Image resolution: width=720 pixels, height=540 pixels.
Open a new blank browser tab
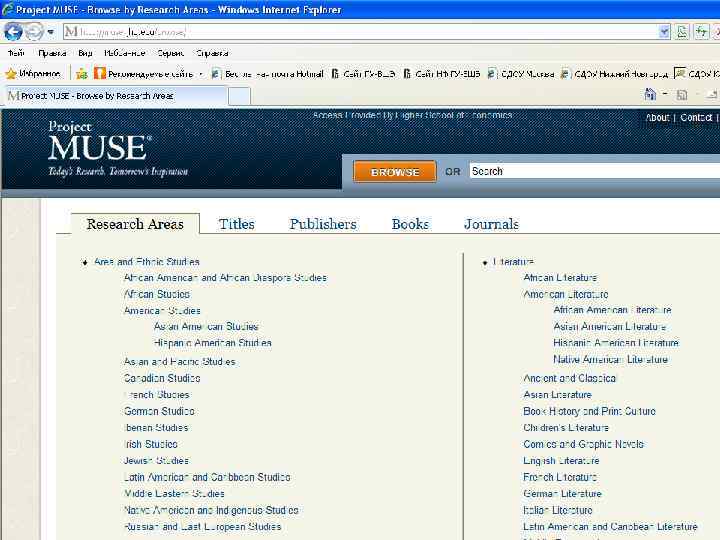pos(239,96)
